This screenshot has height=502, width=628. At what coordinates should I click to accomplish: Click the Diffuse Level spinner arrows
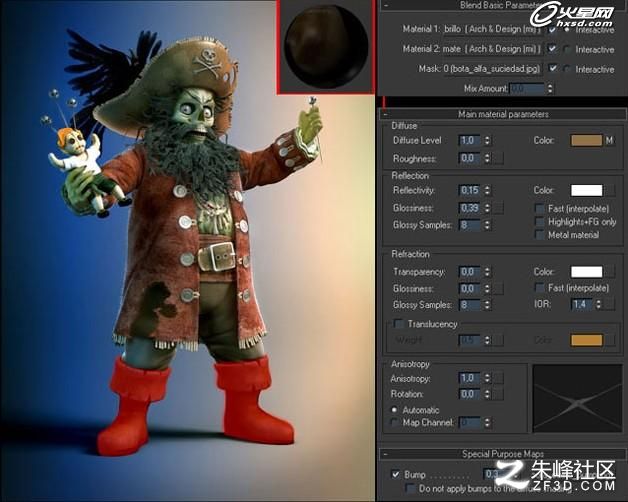pos(487,140)
